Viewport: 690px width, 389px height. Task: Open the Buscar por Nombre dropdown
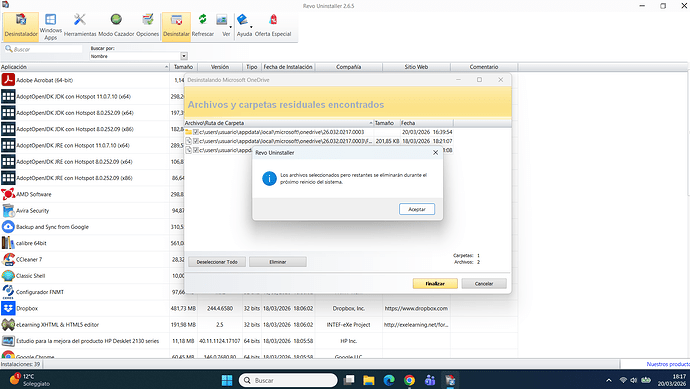(x=184, y=56)
